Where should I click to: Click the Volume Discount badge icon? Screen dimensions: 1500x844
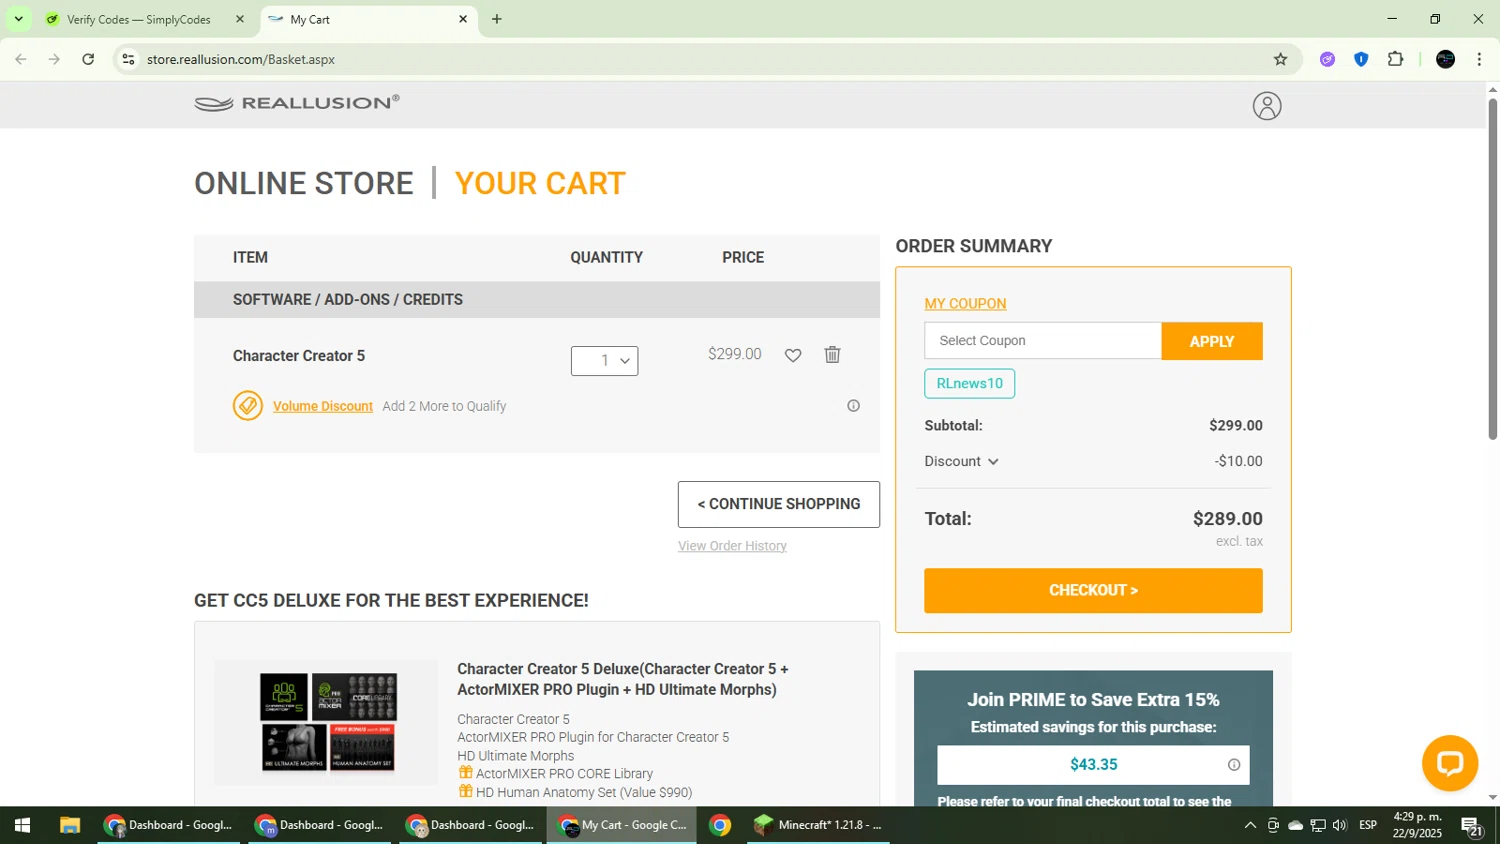click(x=248, y=405)
